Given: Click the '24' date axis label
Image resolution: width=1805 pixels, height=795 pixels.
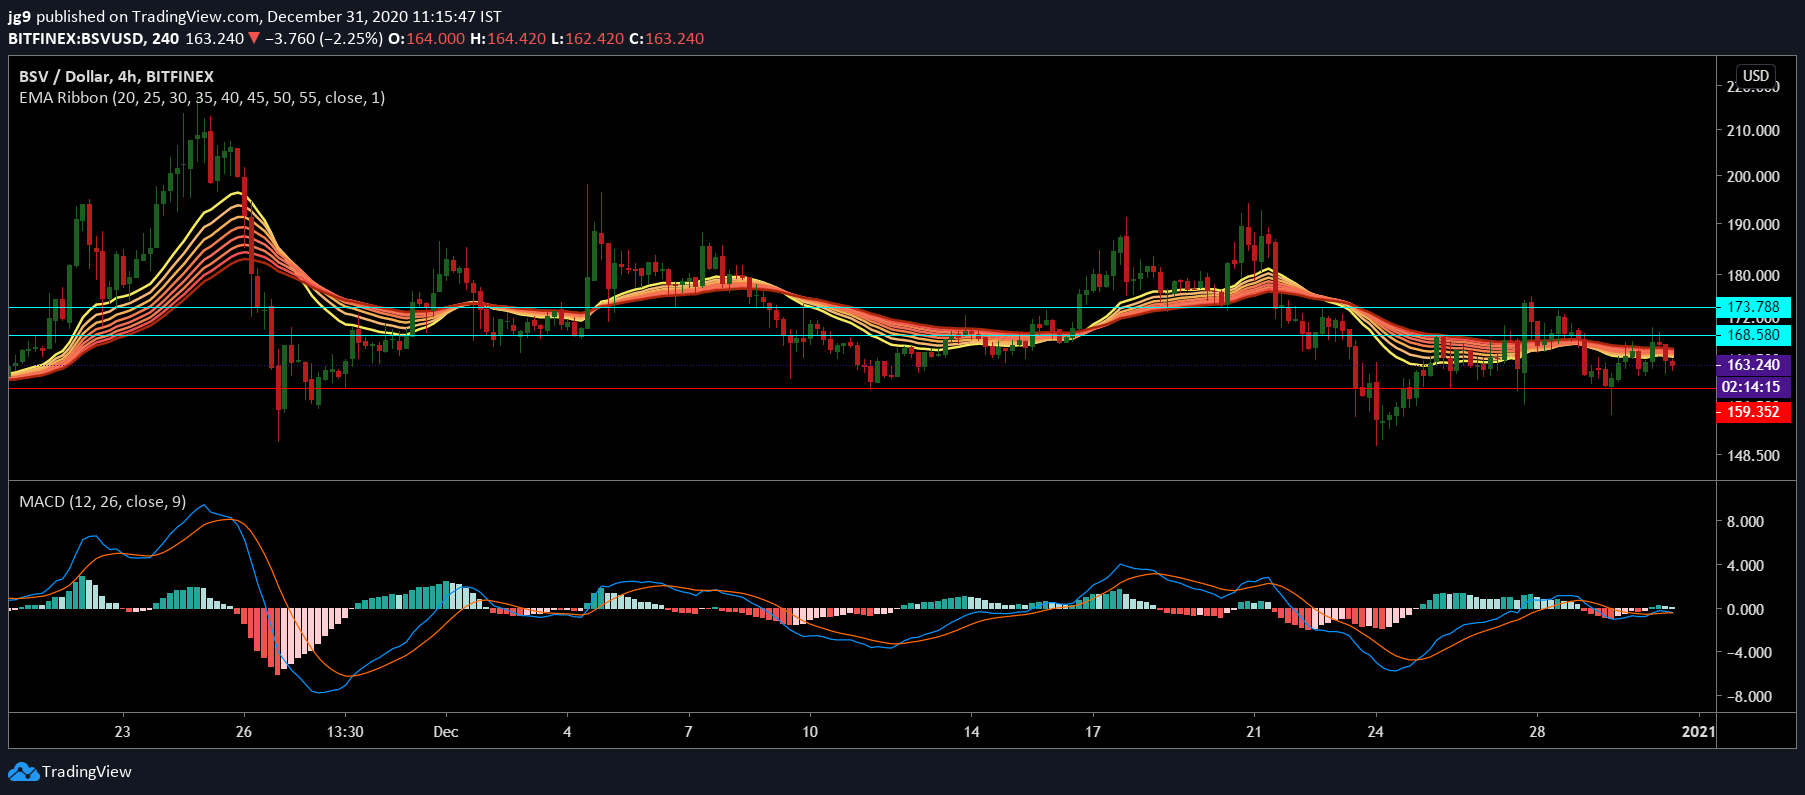Looking at the screenshot, I should (x=1376, y=732).
